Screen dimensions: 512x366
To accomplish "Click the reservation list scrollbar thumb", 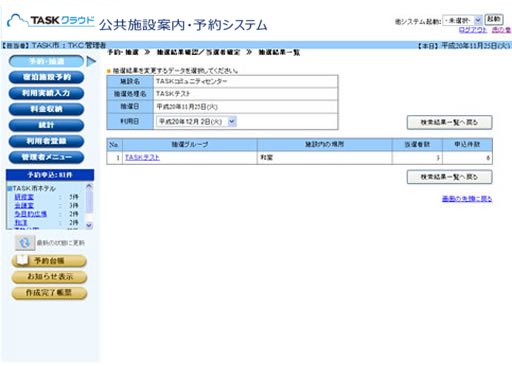I will click(89, 201).
